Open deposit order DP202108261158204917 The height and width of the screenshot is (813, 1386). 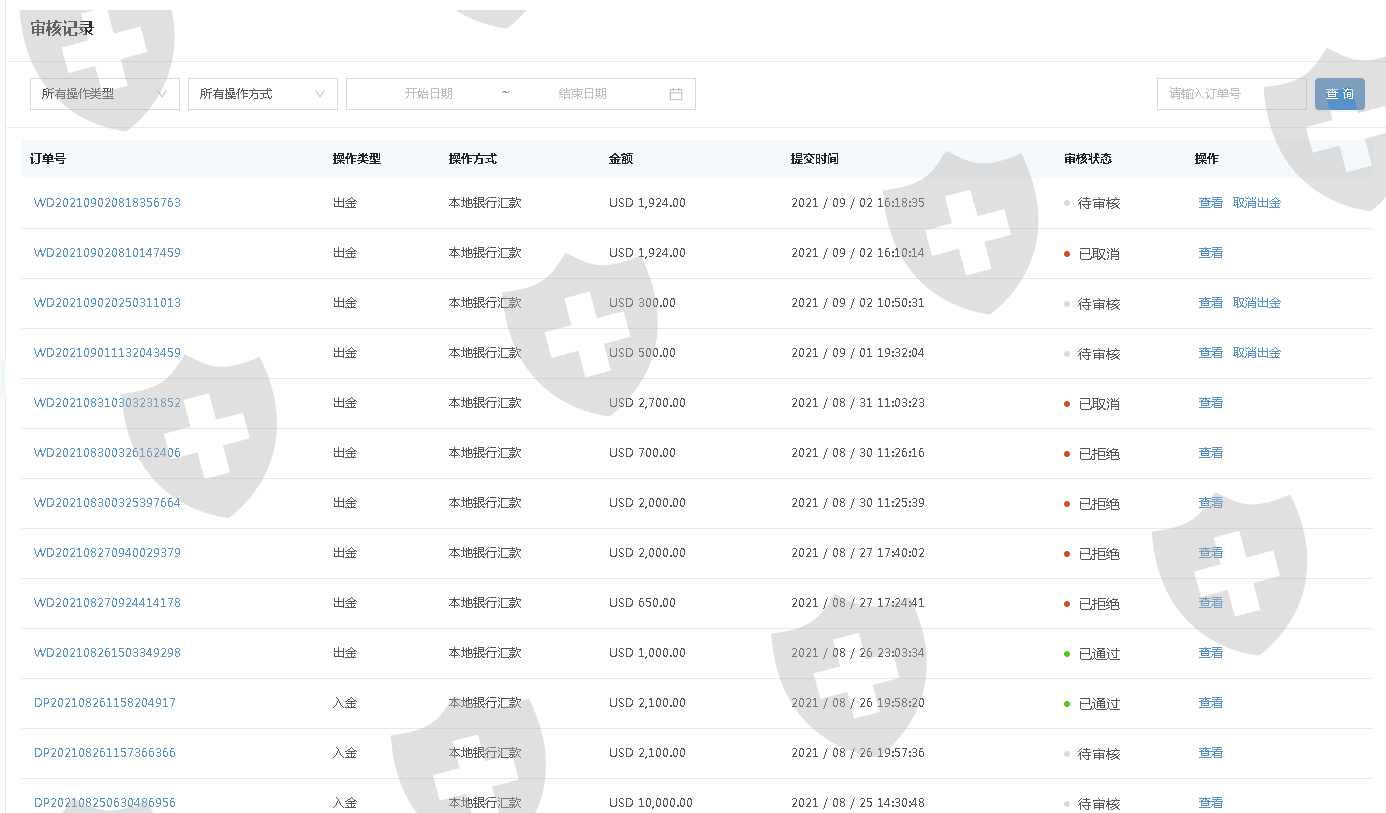pyautogui.click(x=105, y=703)
